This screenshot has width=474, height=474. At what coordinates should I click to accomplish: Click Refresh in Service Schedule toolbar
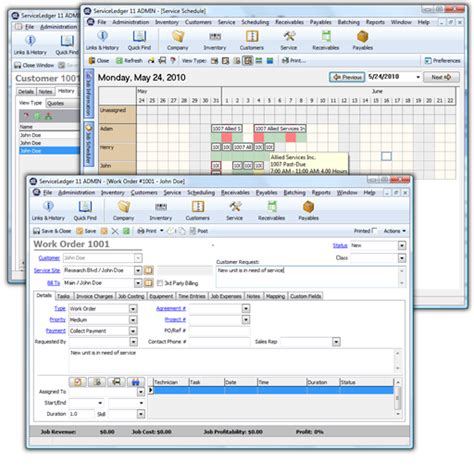pos(129,61)
